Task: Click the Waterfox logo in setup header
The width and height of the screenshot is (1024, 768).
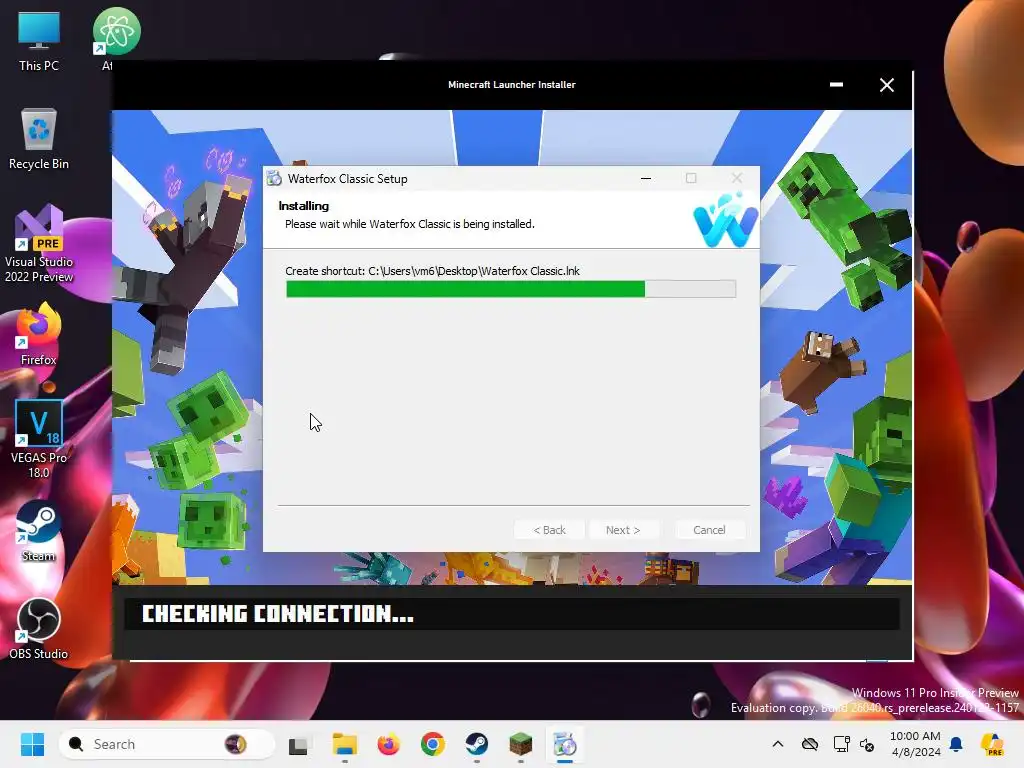Action: pyautogui.click(x=726, y=220)
